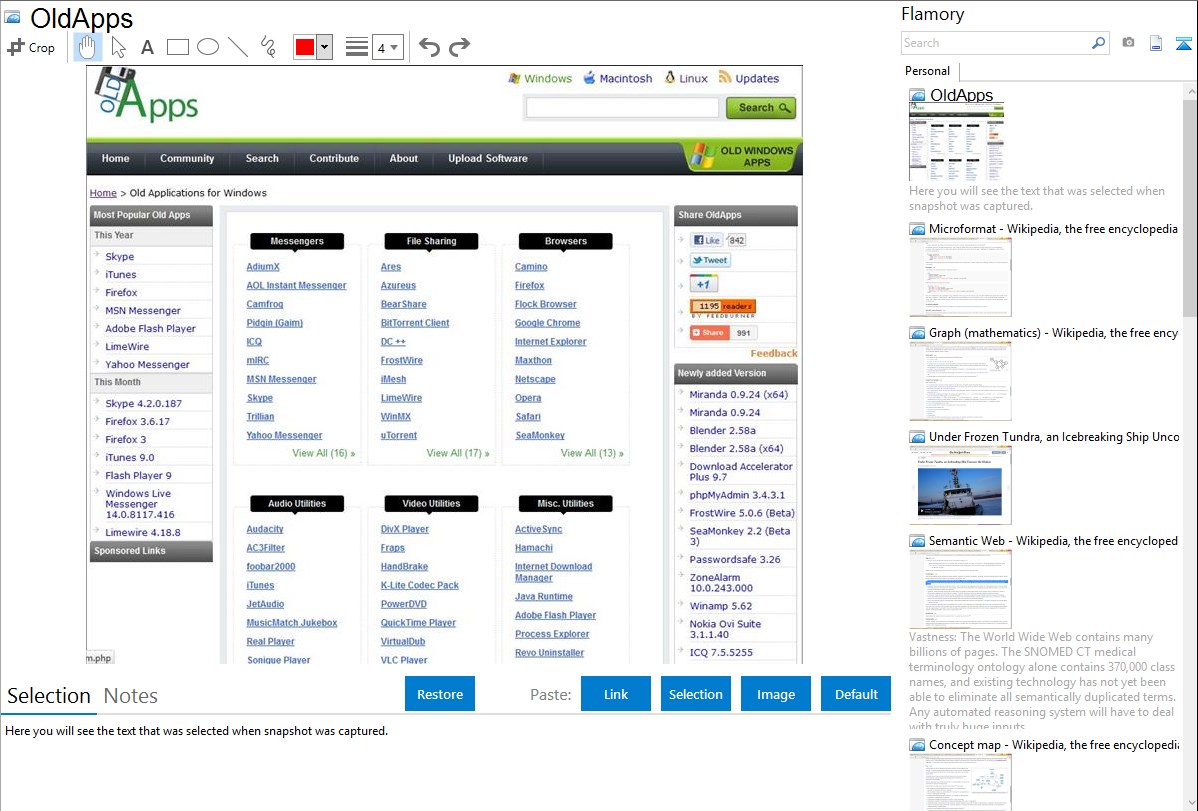The image size is (1198, 811).
Task: Click the camera capture icon
Action: point(1128,43)
